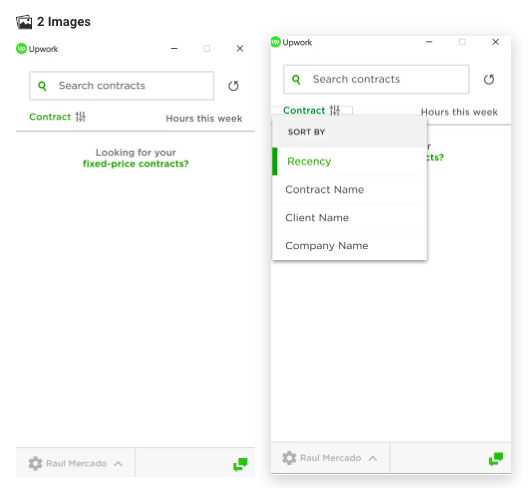
Task: Click sort sliders icon in right window
Action: point(335,110)
